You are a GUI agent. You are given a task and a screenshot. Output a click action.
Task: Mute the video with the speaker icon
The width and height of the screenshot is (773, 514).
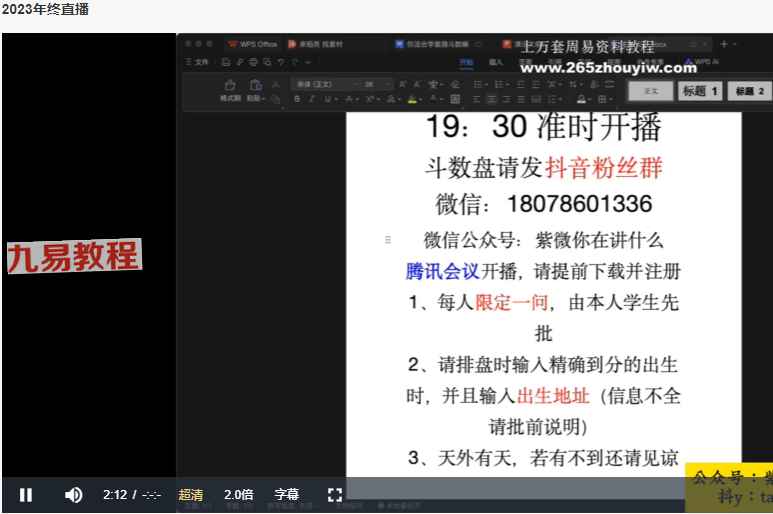tap(73, 495)
